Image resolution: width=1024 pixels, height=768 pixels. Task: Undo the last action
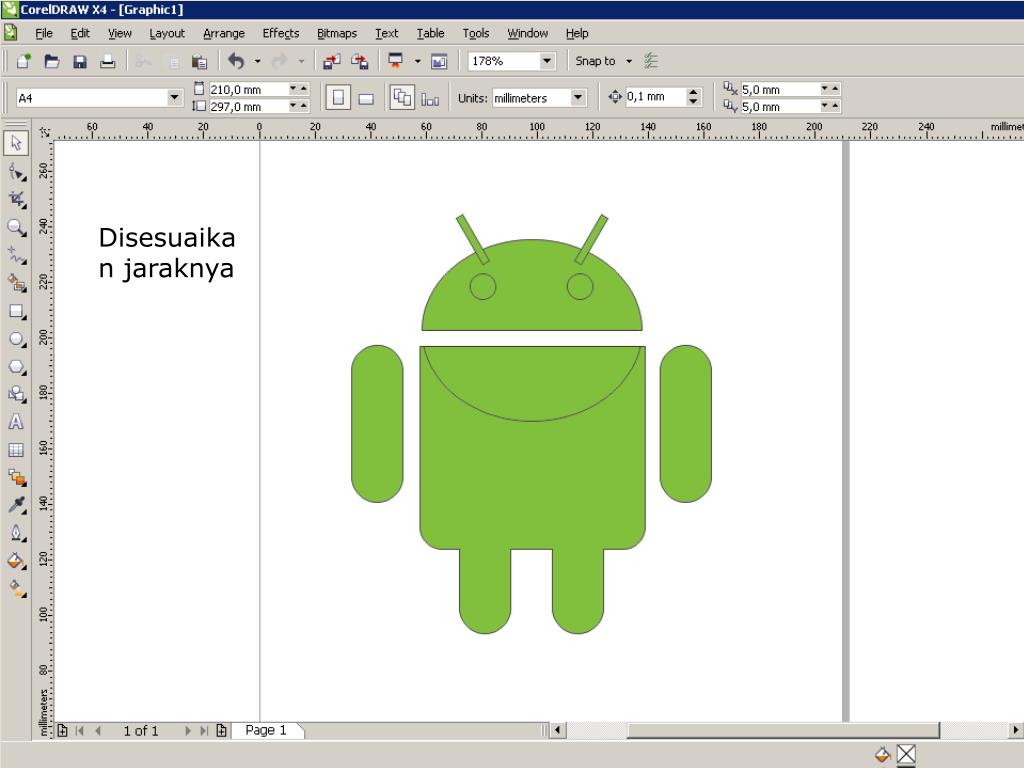[236, 61]
